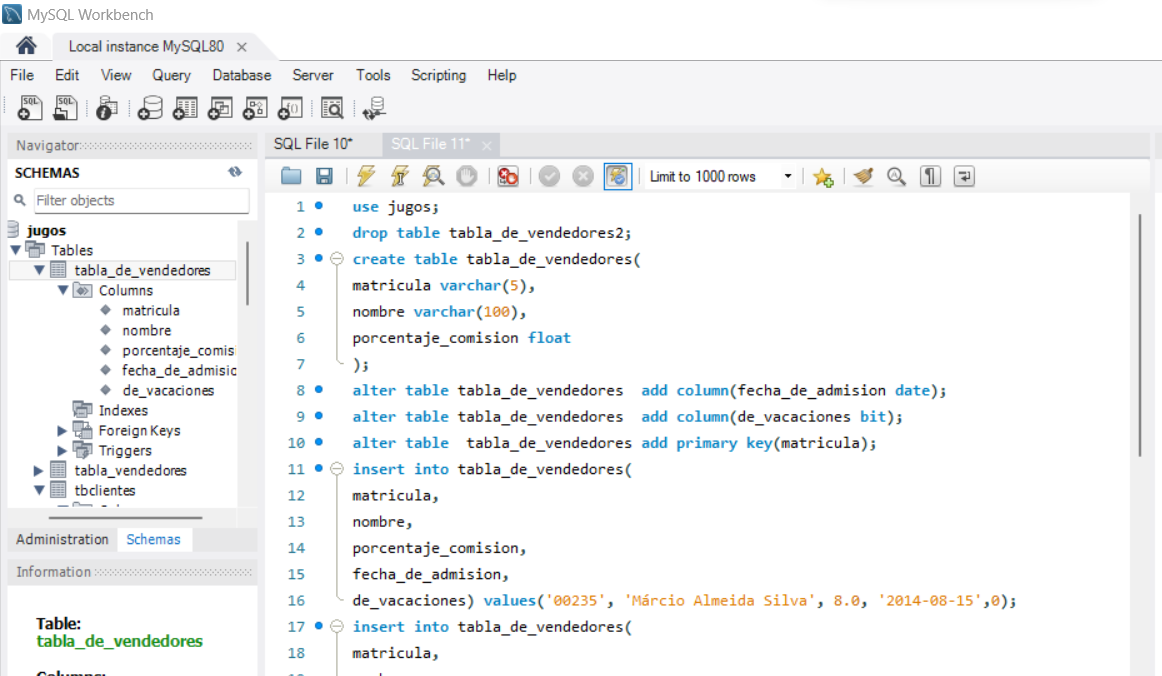Fold the create table block at line 3
This screenshot has height=676, width=1162.
coord(336,259)
